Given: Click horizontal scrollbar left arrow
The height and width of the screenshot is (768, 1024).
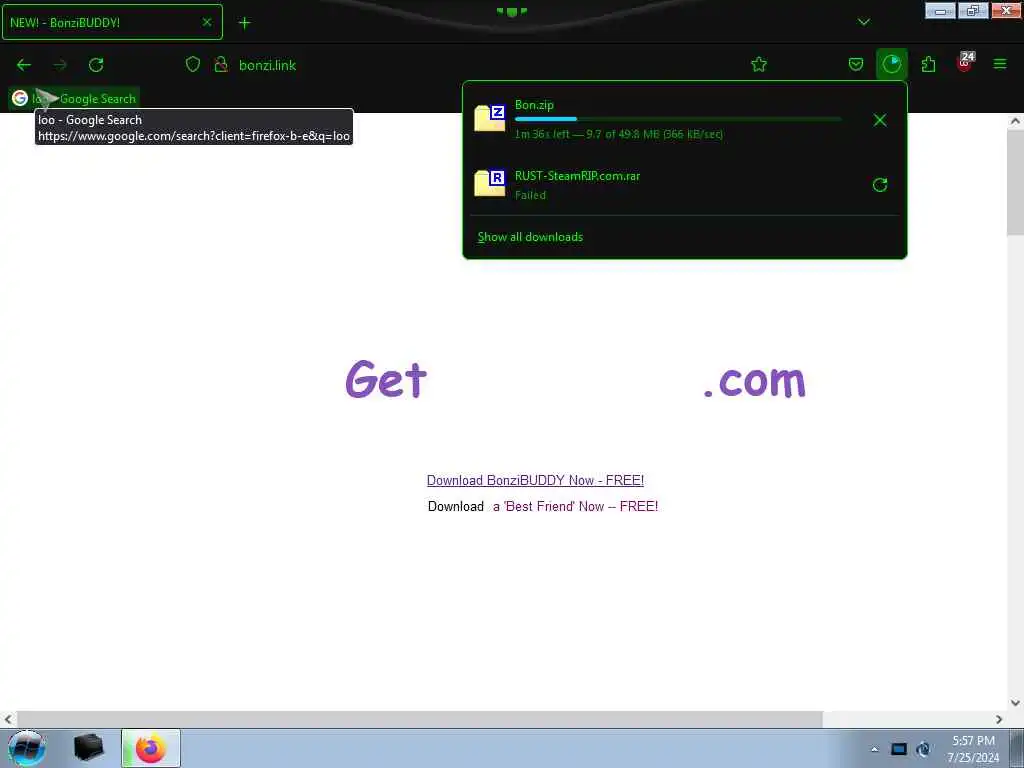Looking at the screenshot, I should tap(8, 719).
